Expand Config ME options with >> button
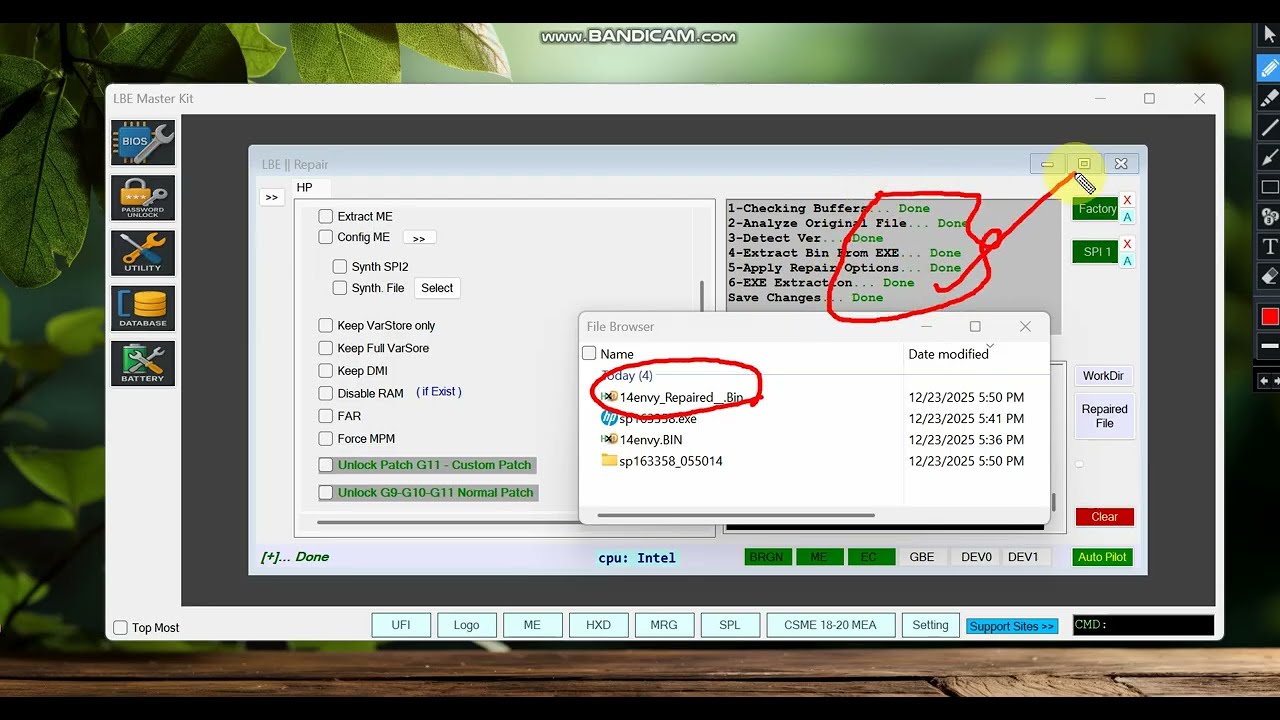 419,238
